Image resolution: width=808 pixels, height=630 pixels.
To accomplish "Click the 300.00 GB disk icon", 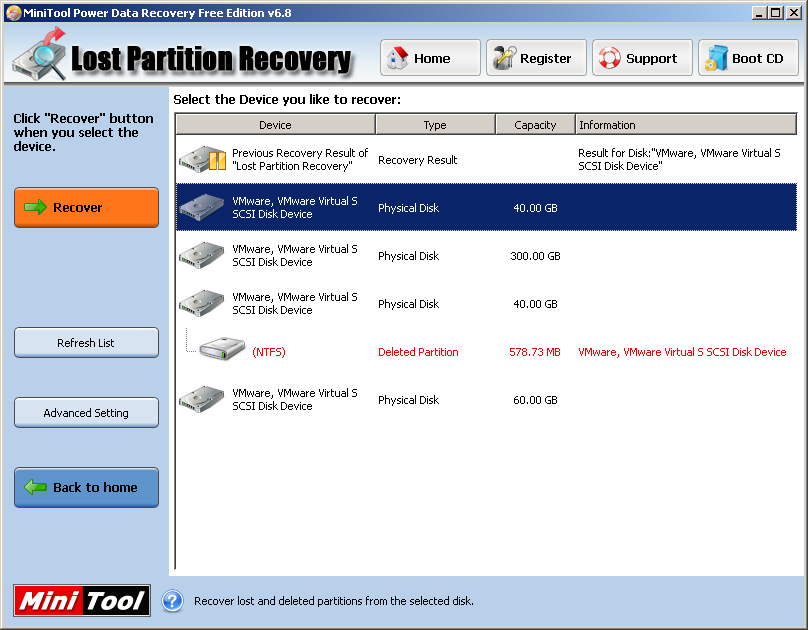I will click(x=201, y=255).
